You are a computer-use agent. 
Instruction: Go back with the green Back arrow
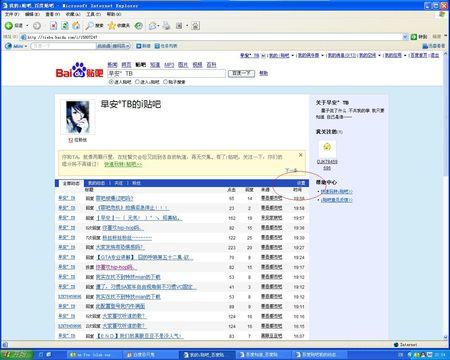pos(9,26)
